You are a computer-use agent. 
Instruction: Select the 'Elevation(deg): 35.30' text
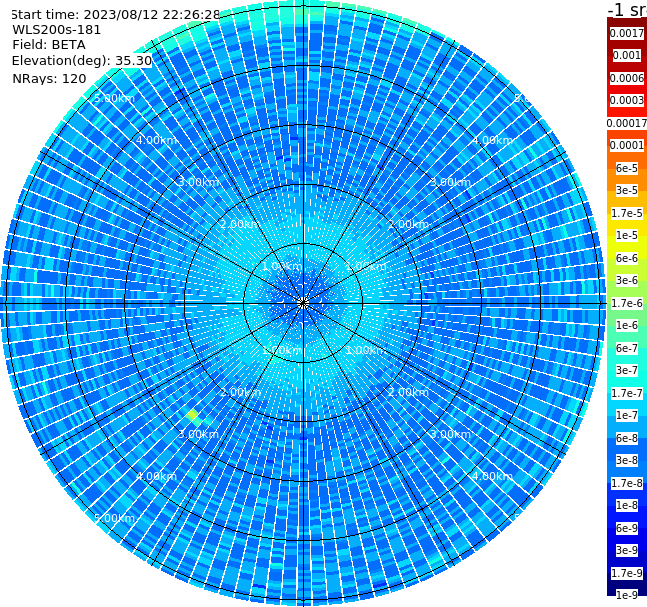[x=82, y=61]
